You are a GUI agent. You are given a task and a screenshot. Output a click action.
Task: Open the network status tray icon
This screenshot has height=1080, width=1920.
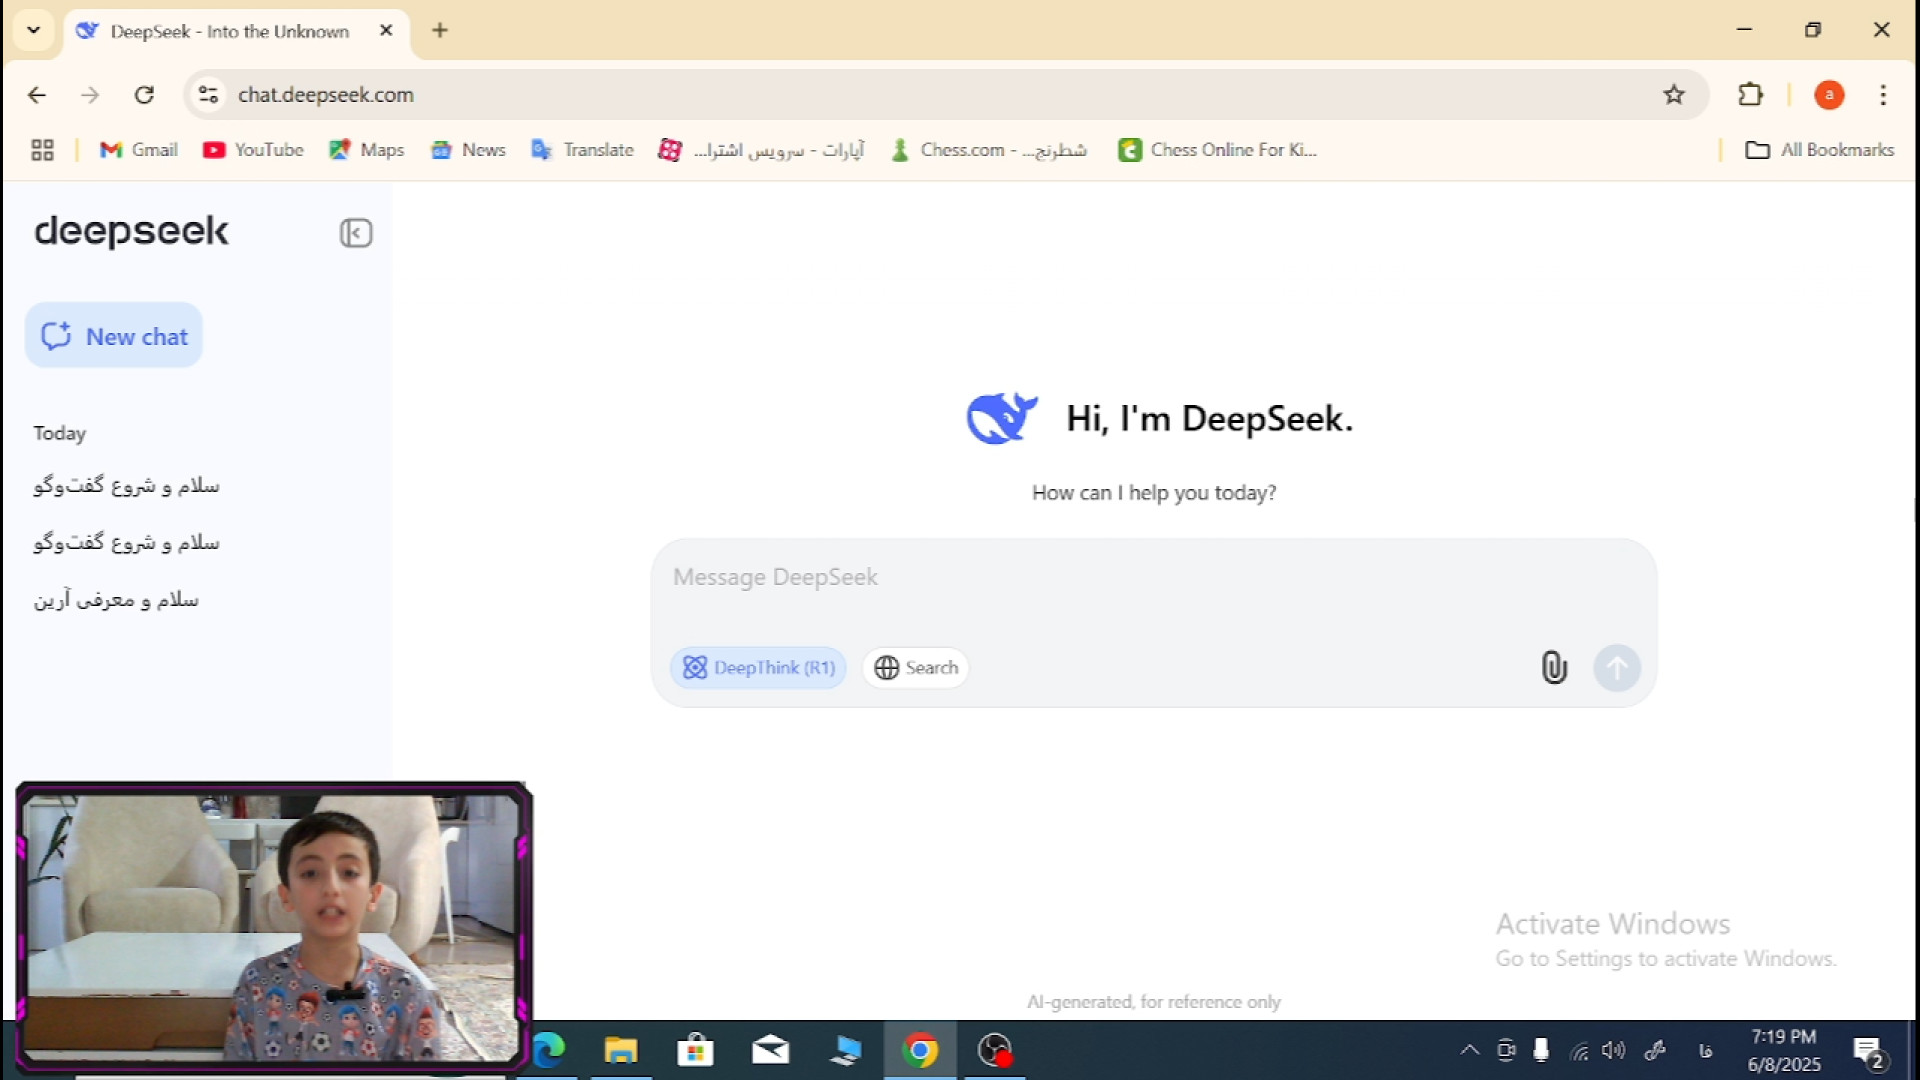(x=1579, y=1050)
